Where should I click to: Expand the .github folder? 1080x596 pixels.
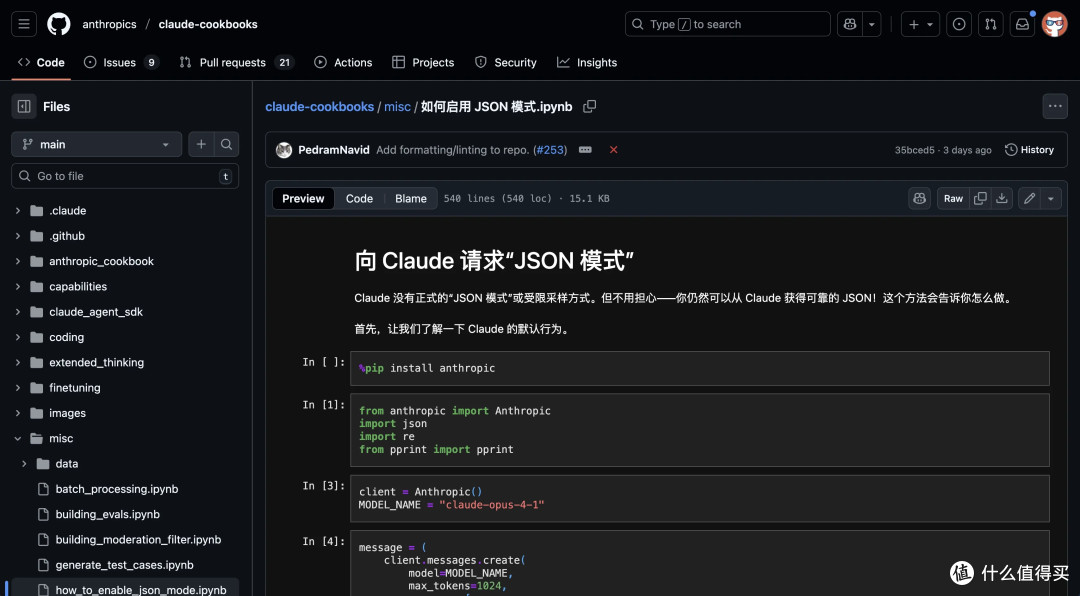pos(18,236)
